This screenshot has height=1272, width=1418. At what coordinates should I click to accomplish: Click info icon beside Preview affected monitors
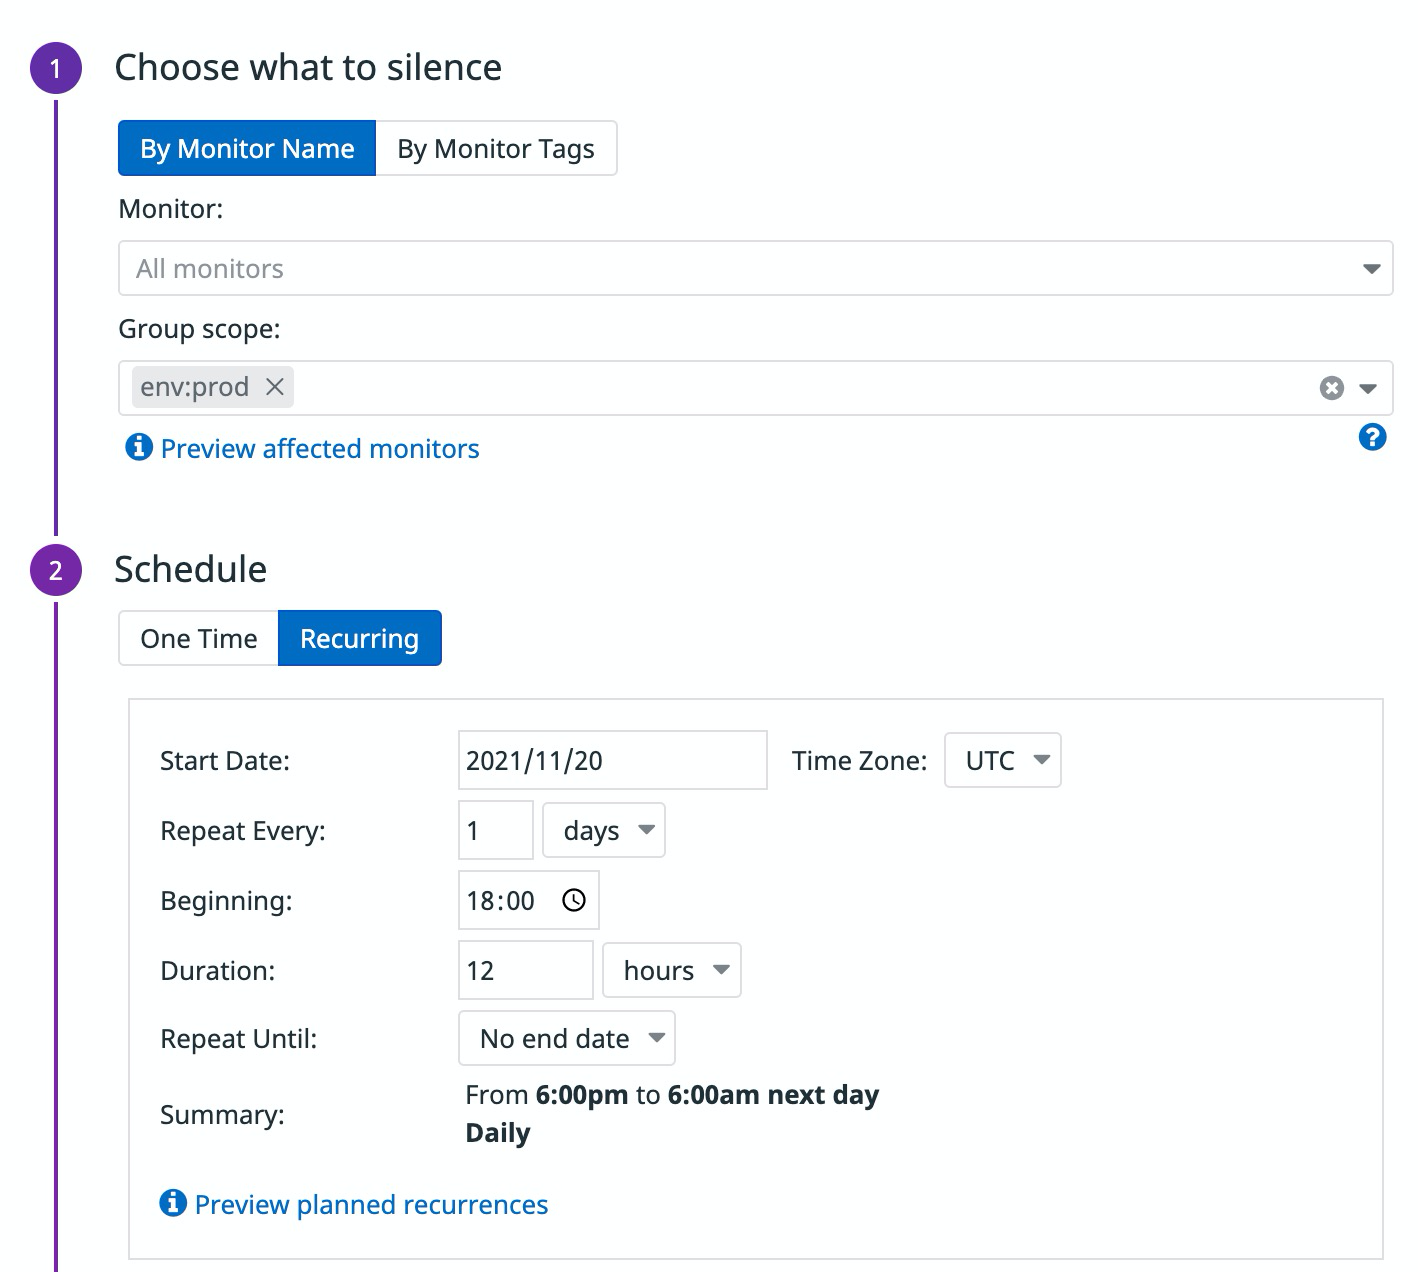click(138, 447)
